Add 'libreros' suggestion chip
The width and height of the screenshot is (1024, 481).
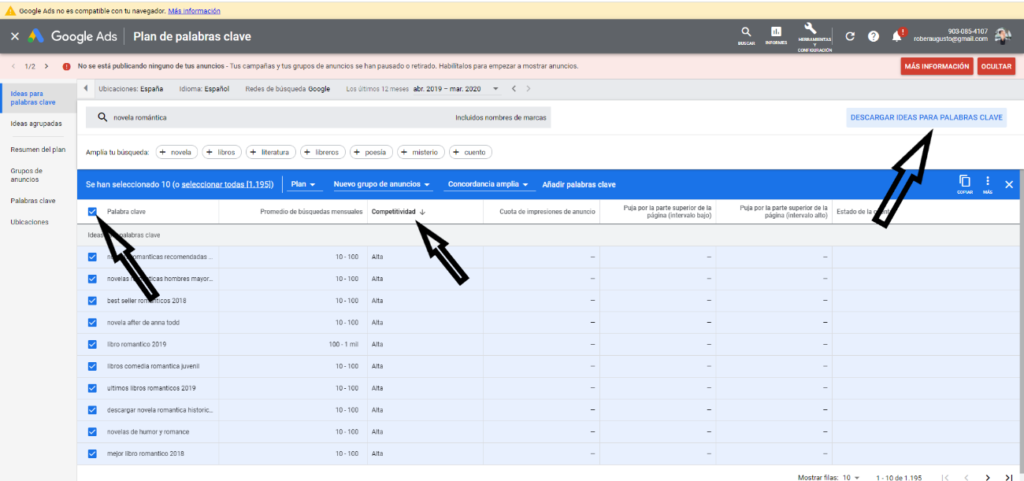coord(323,152)
